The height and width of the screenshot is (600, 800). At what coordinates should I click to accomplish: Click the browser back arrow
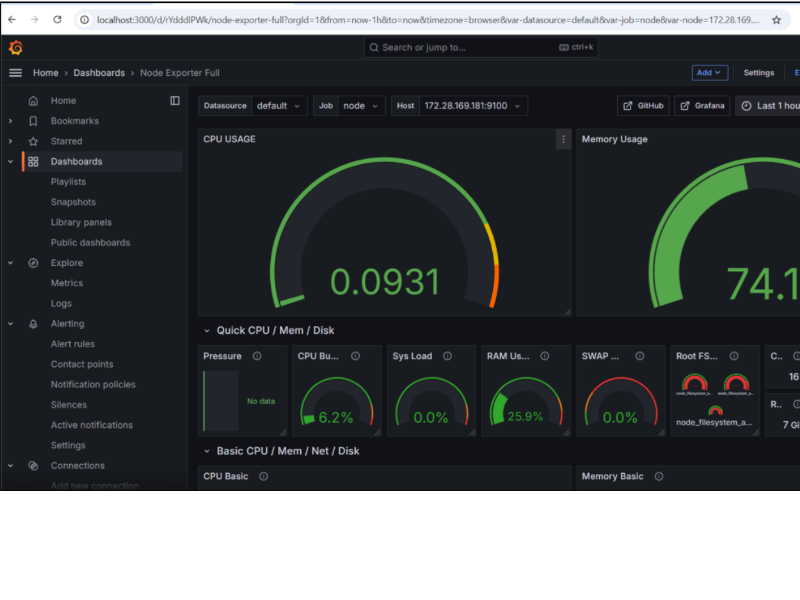pyautogui.click(x=12, y=19)
